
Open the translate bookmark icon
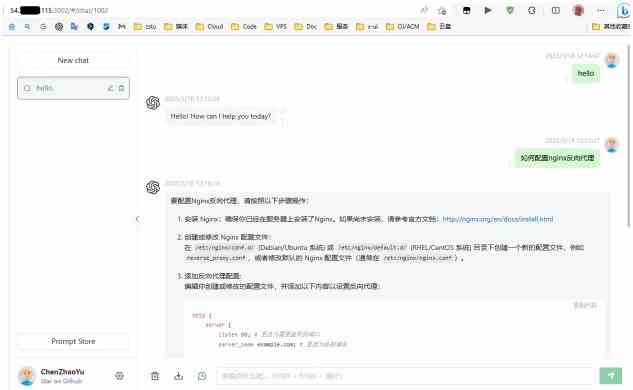pyautogui.click(x=74, y=27)
